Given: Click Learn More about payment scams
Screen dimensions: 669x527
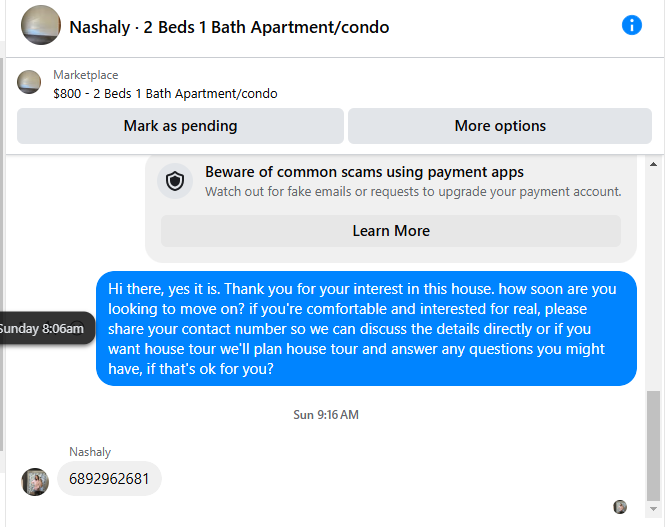Looking at the screenshot, I should point(391,231).
